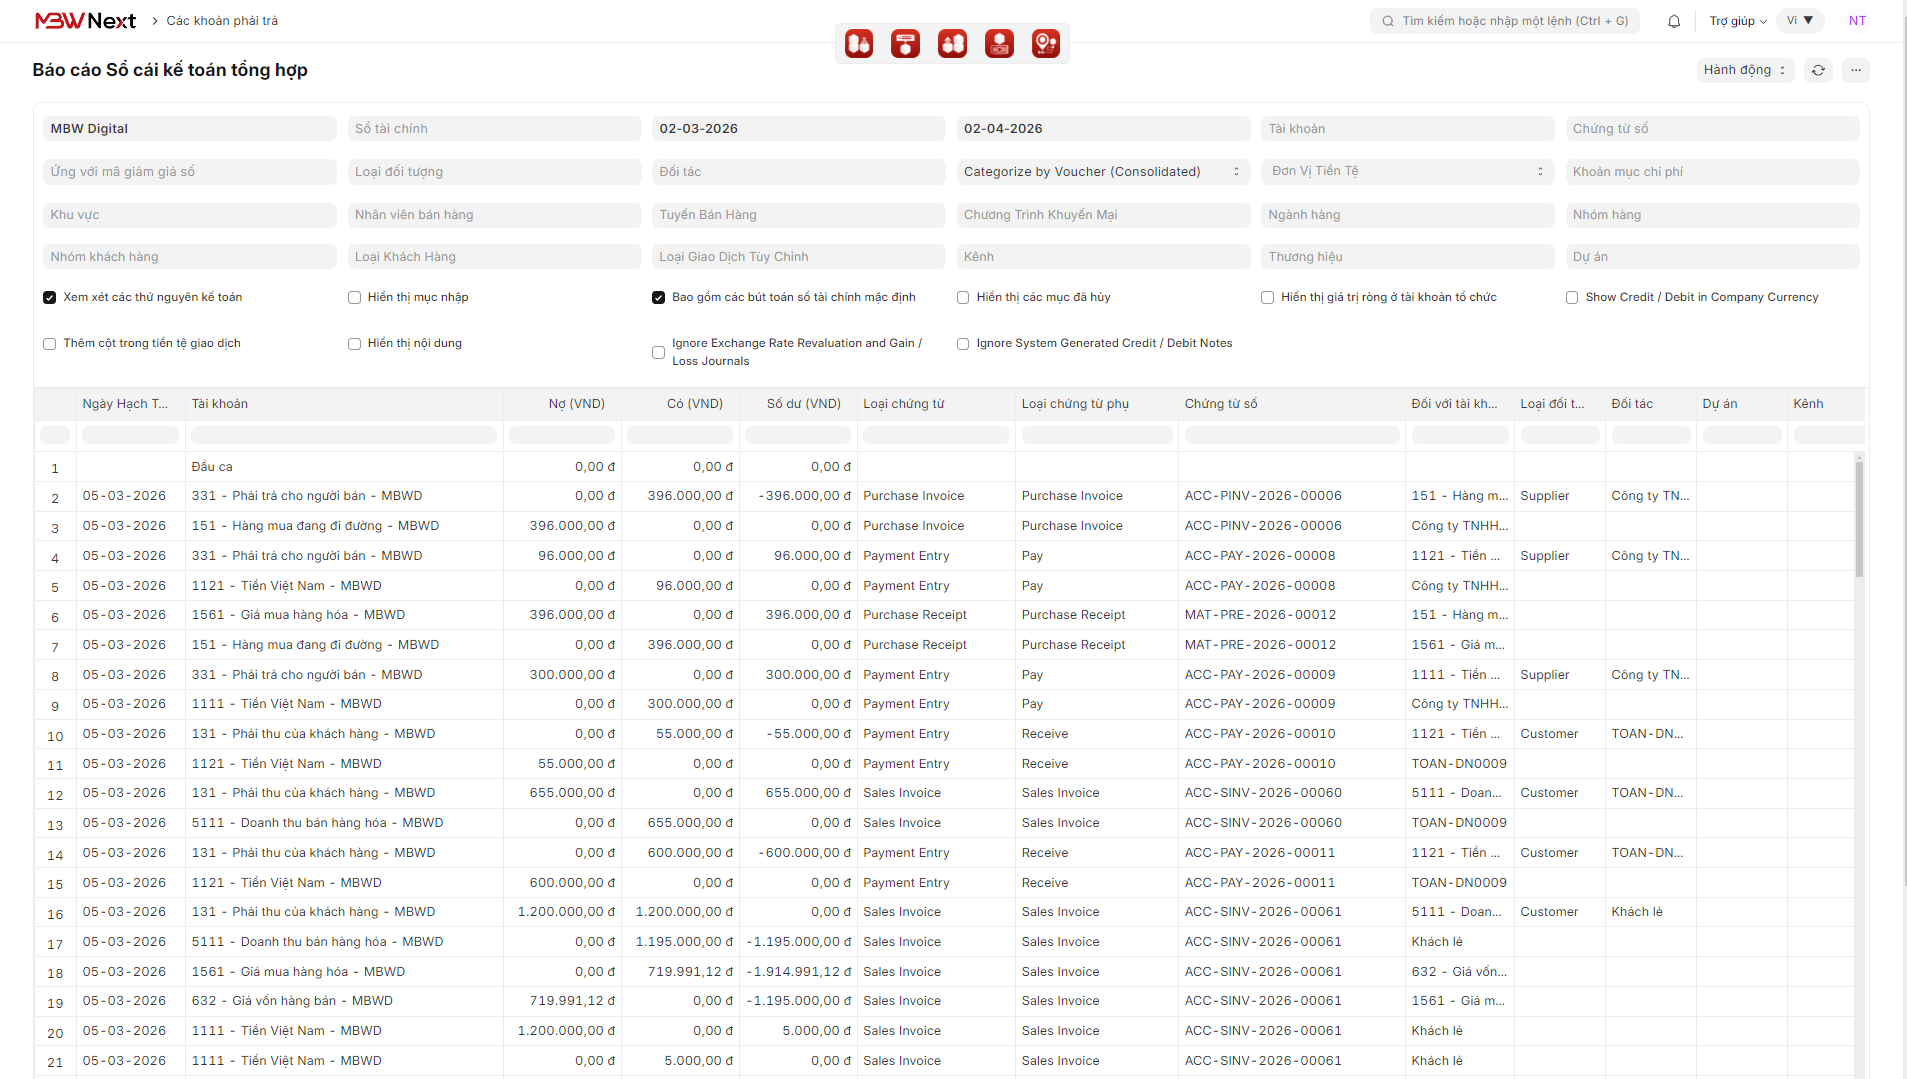This screenshot has width=1907, height=1079.
Task: Click the 'Loại chứng từ' column header
Action: point(936,404)
